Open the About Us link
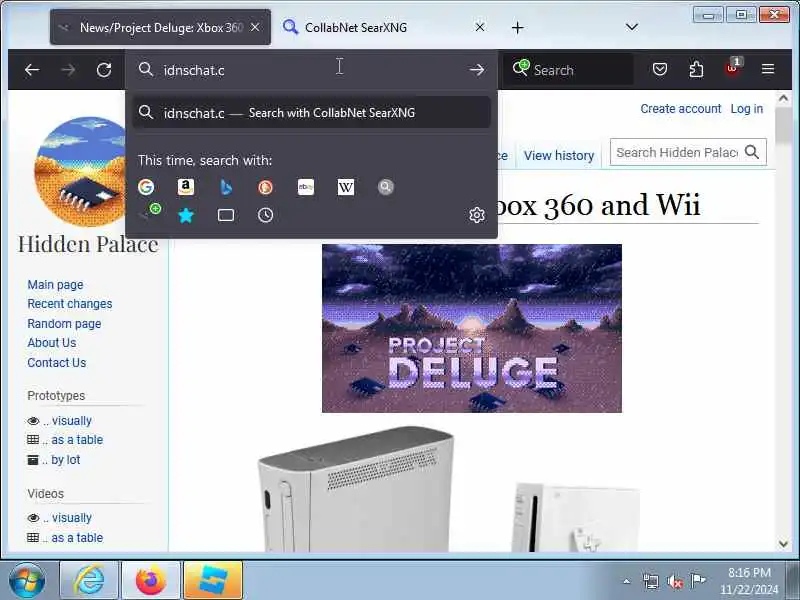The height and width of the screenshot is (600, 800). [x=52, y=343]
